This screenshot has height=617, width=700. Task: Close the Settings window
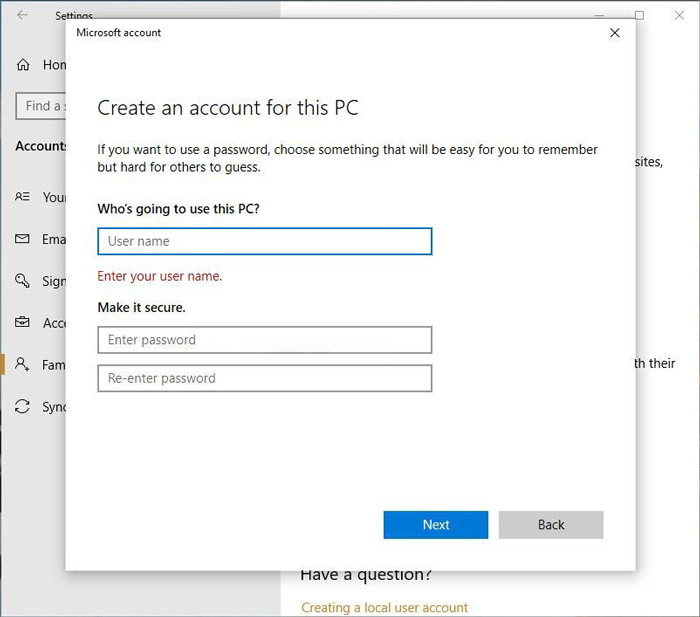679,16
